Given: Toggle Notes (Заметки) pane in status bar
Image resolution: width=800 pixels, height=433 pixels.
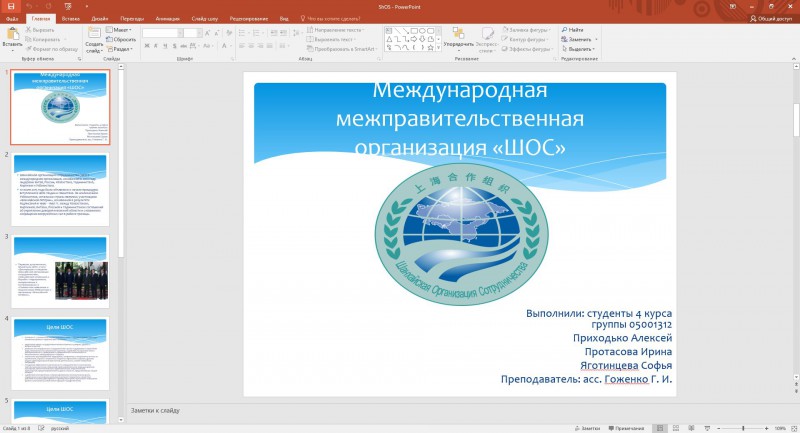Looking at the screenshot, I should click(587, 428).
